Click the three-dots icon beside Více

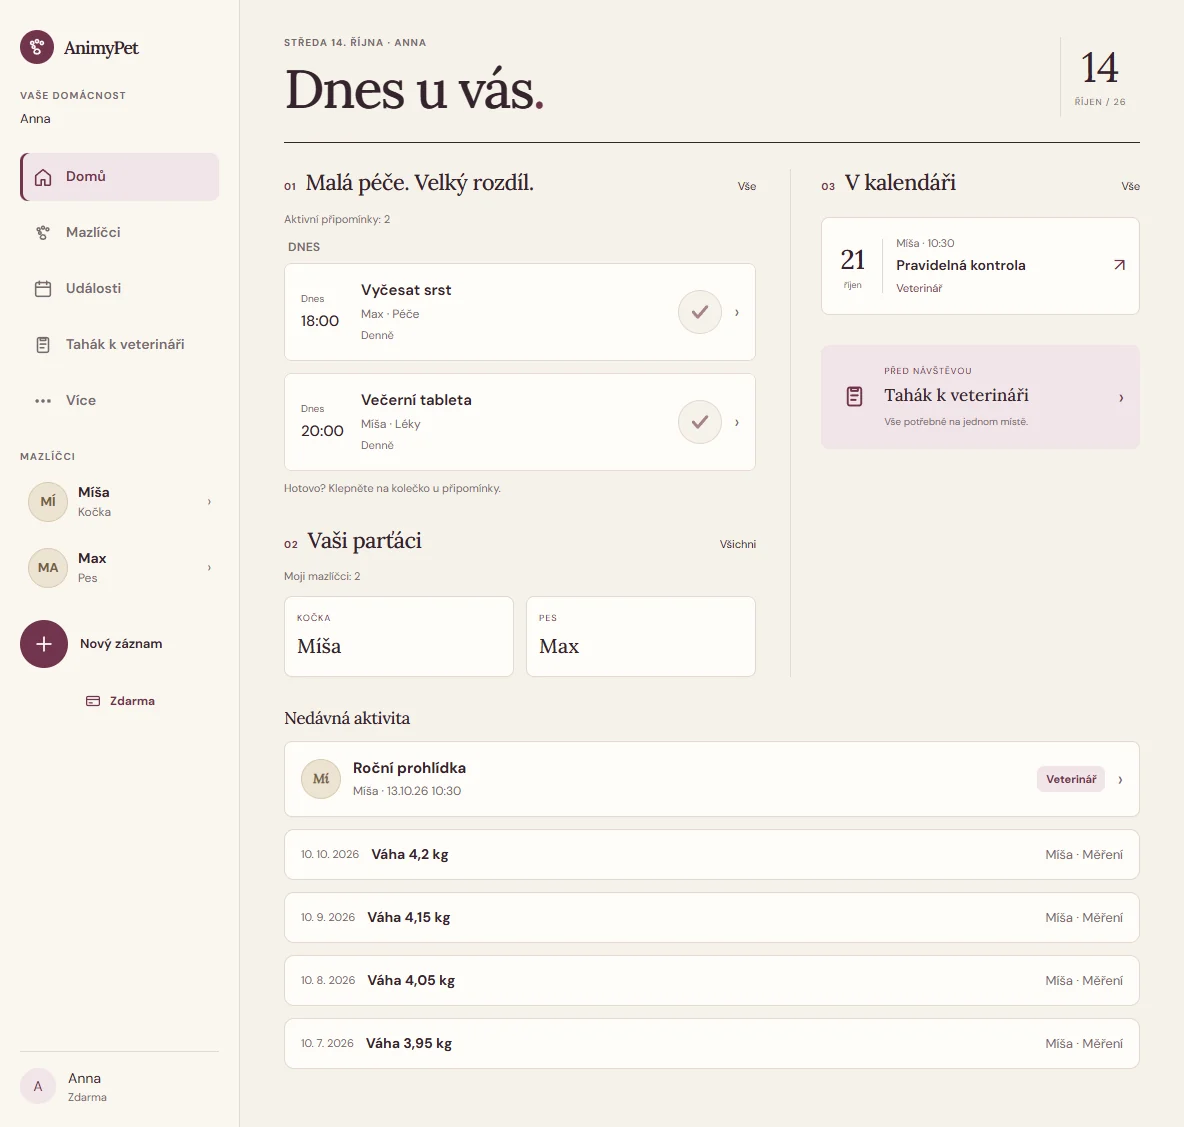click(x=43, y=401)
